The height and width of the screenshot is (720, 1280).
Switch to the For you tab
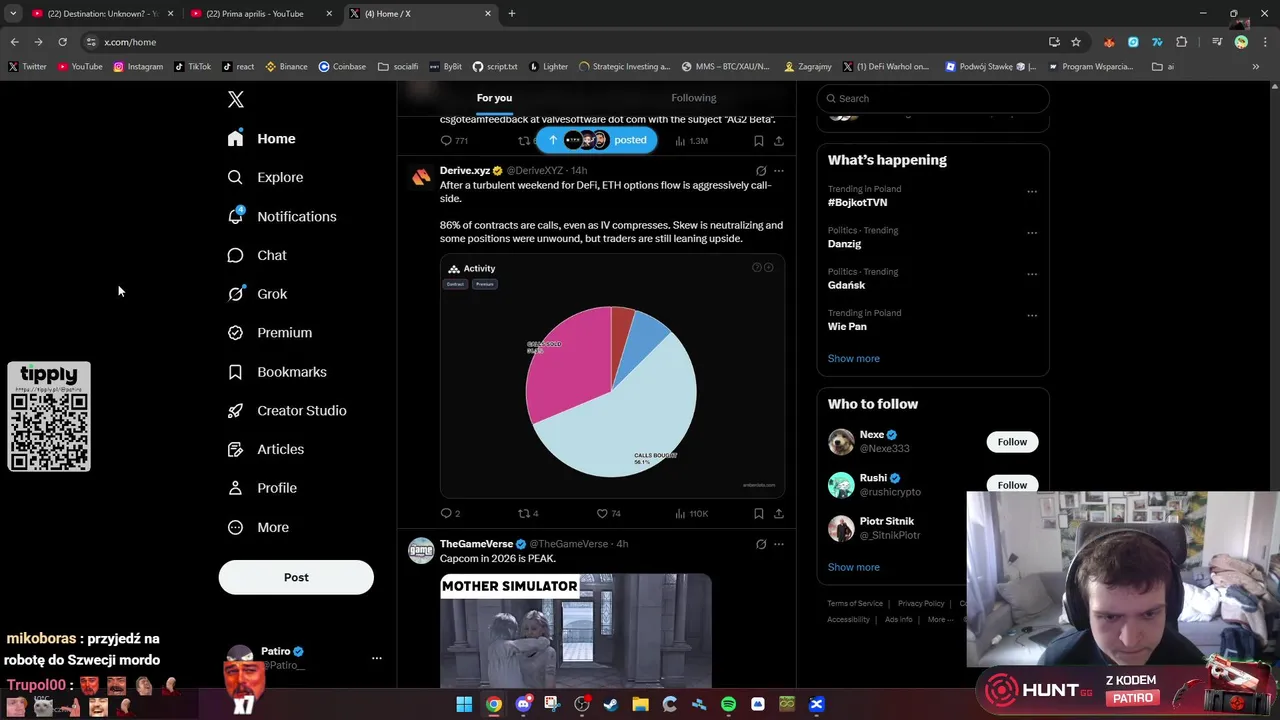pos(494,98)
